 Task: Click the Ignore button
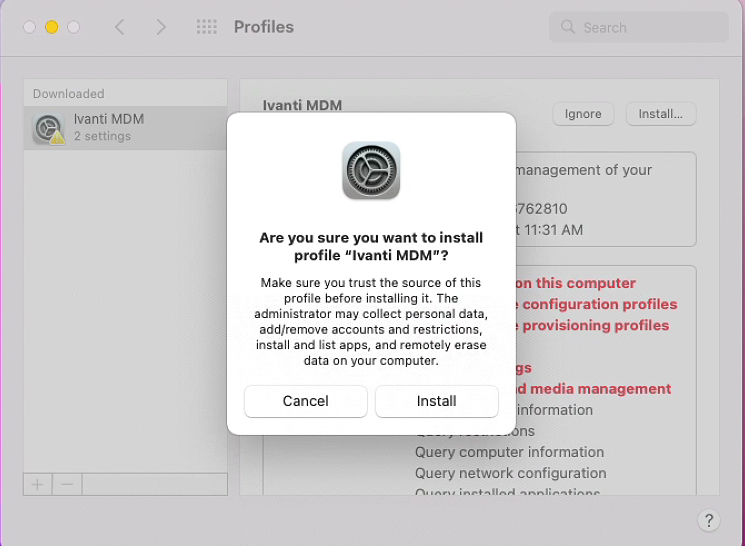(x=583, y=114)
